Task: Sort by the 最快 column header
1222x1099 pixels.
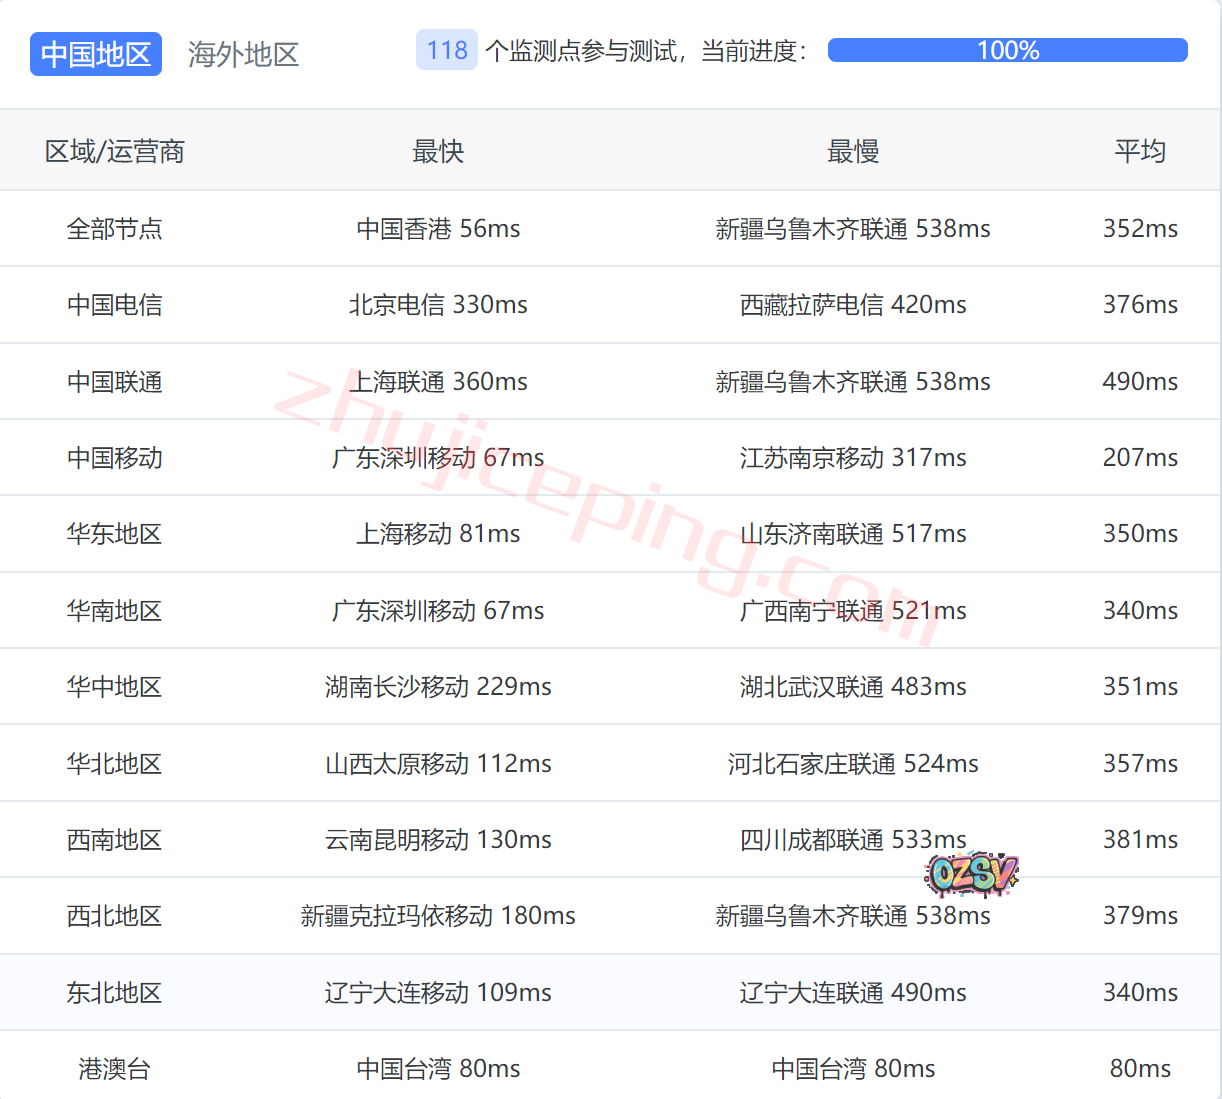Action: point(438,151)
